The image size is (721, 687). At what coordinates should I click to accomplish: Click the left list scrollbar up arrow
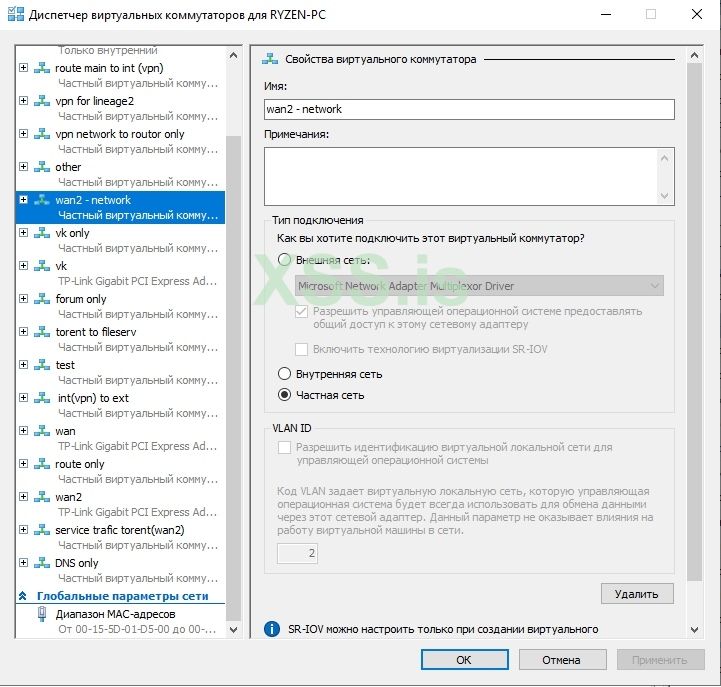pyautogui.click(x=234, y=55)
